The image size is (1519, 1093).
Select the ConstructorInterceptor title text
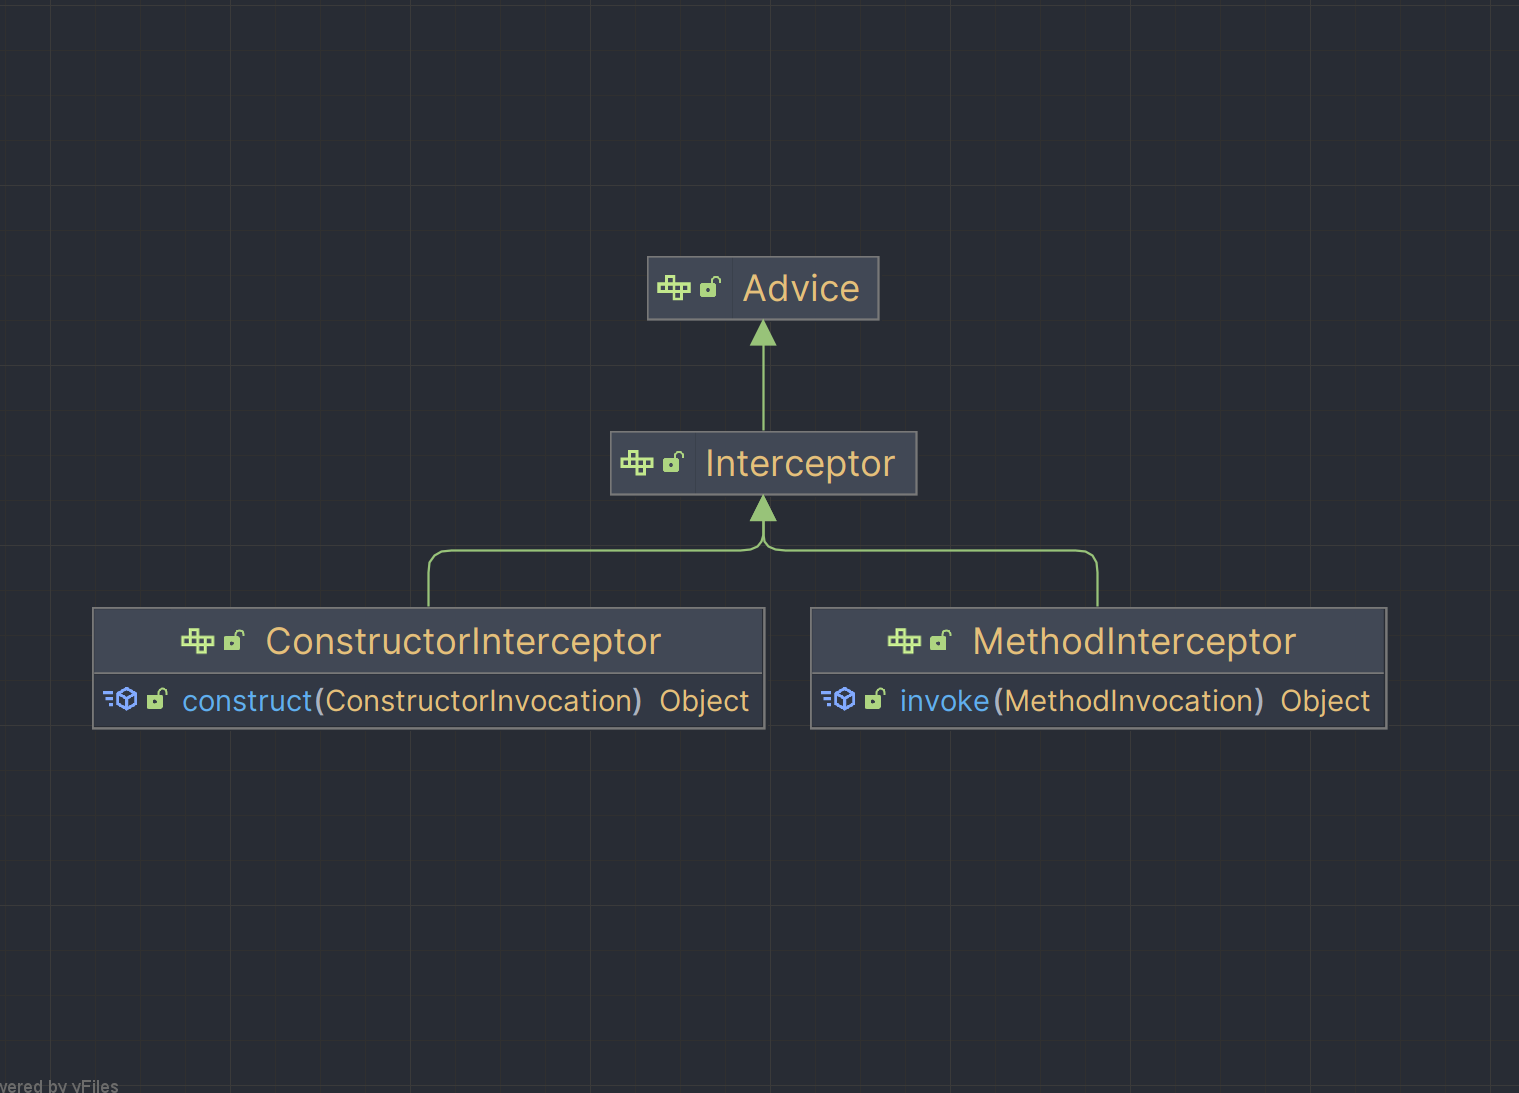click(463, 642)
